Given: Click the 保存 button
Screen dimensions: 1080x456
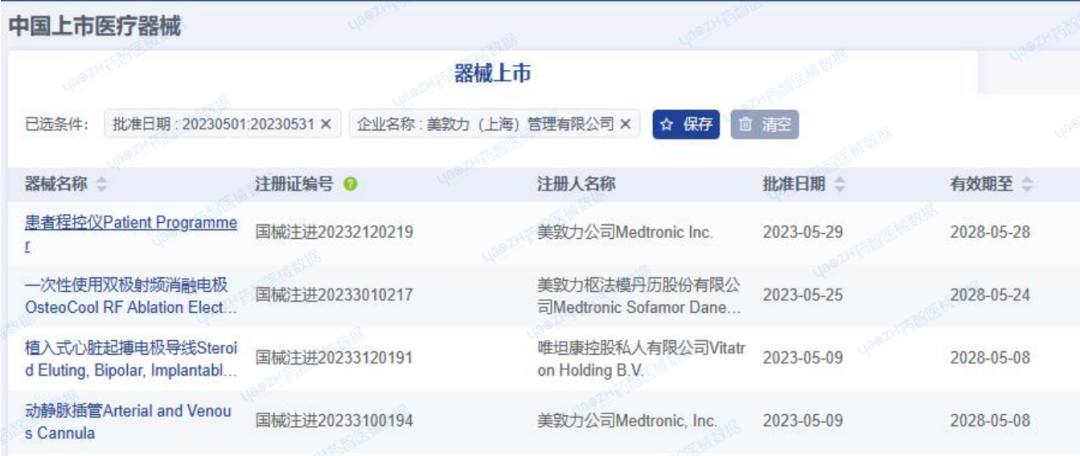Looking at the screenshot, I should [686, 125].
